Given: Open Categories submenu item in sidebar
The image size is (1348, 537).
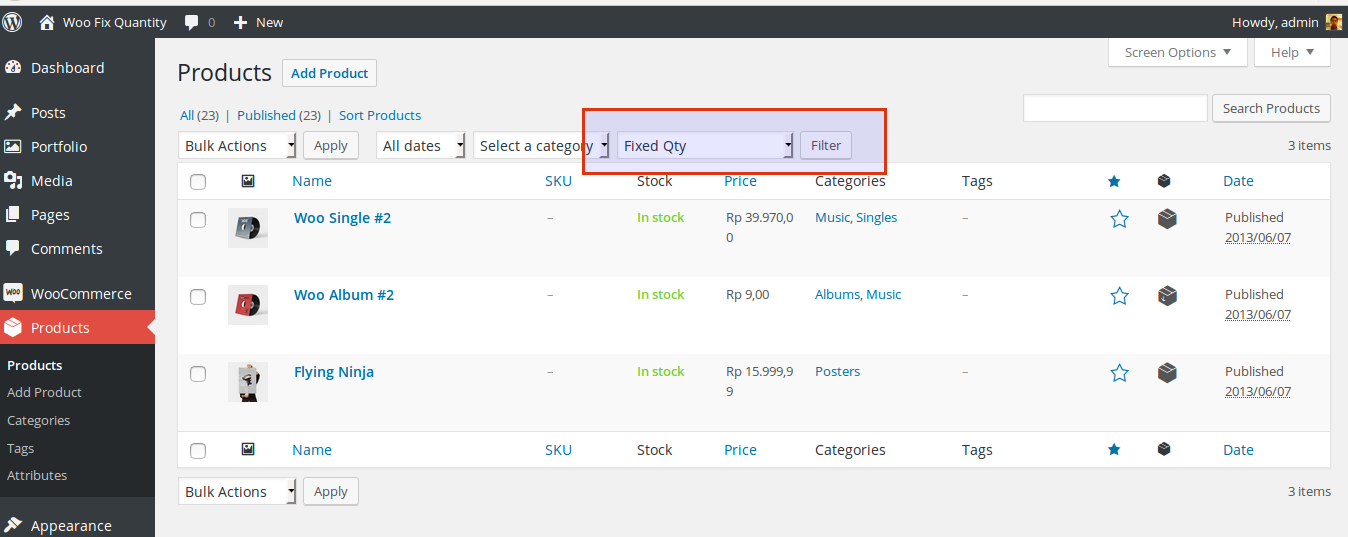Looking at the screenshot, I should tap(38, 421).
